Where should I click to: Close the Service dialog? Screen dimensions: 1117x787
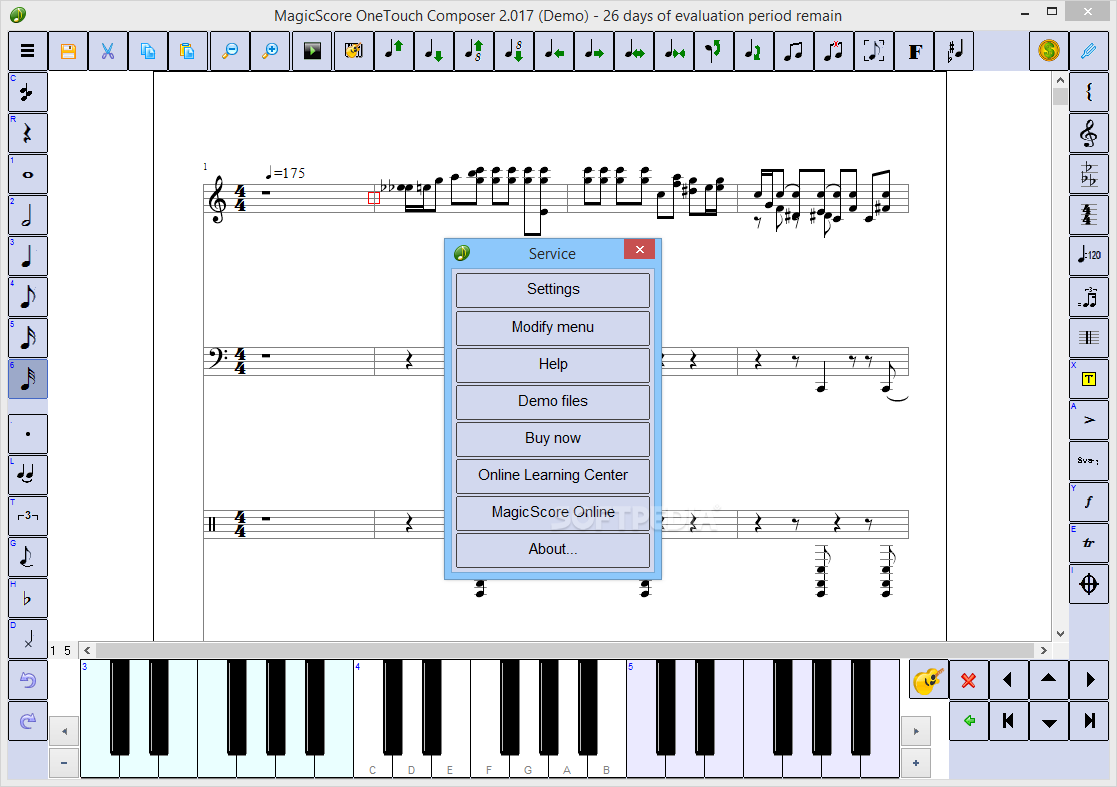coord(640,249)
